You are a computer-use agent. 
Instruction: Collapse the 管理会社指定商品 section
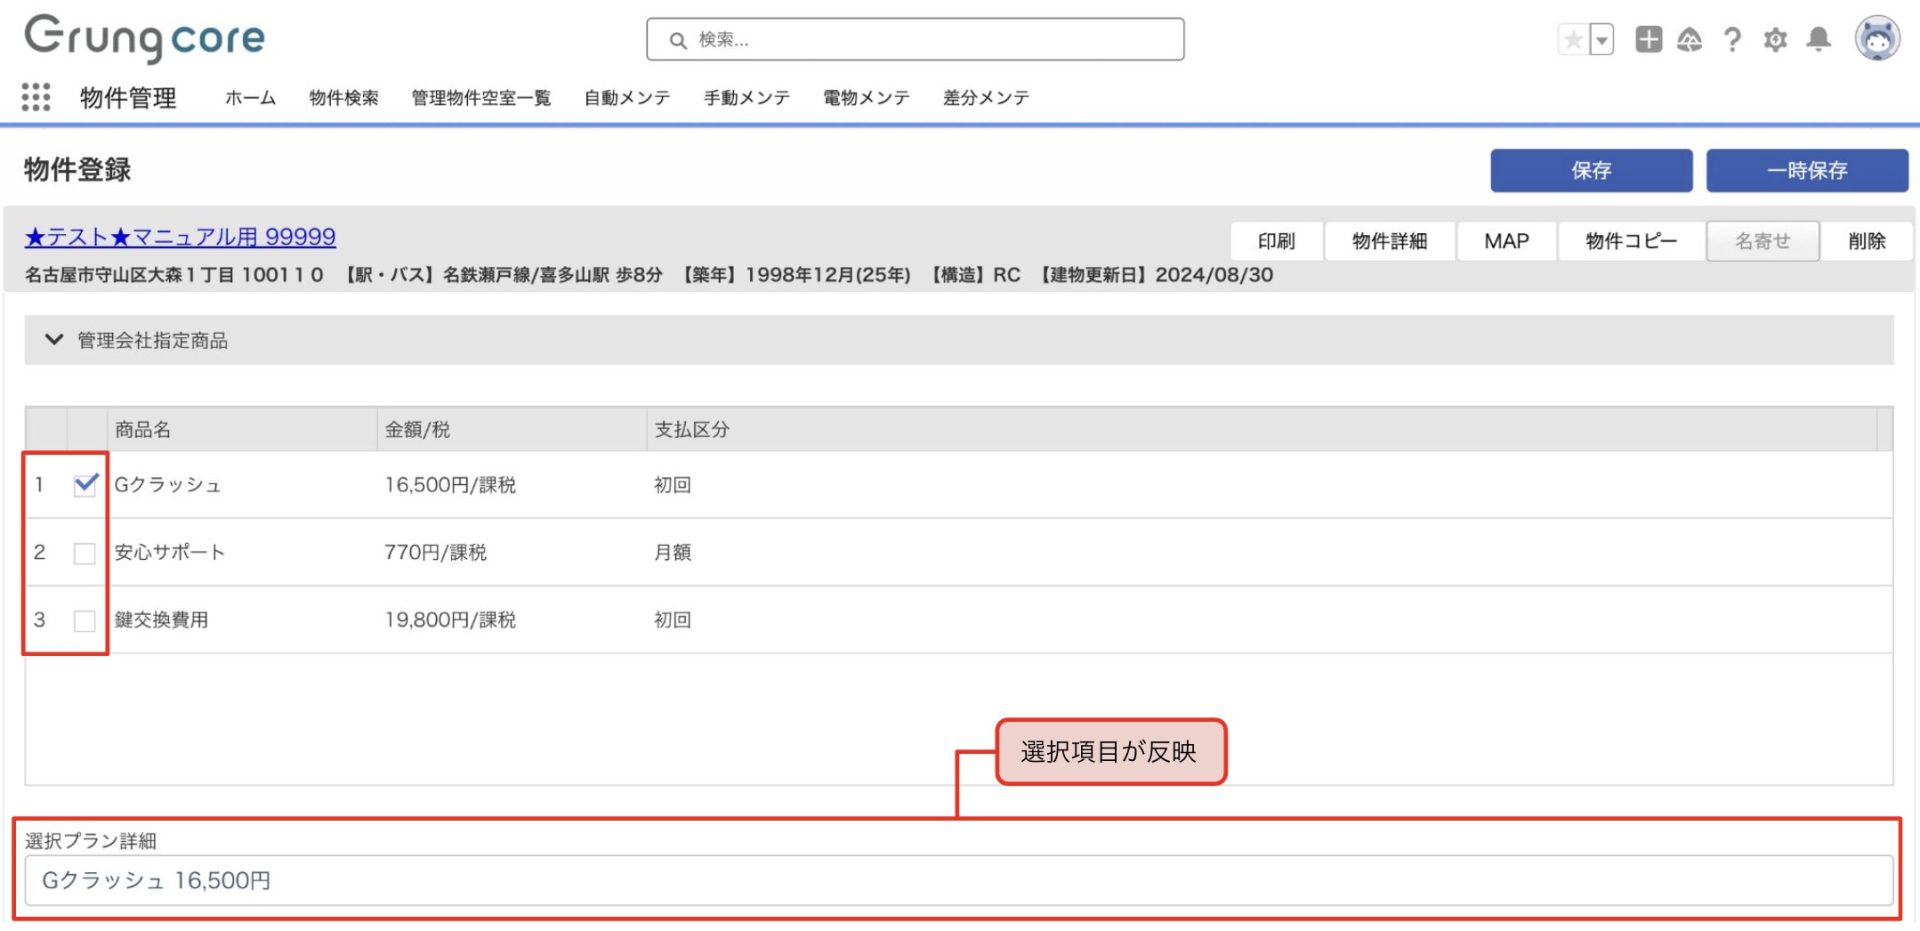click(x=54, y=340)
